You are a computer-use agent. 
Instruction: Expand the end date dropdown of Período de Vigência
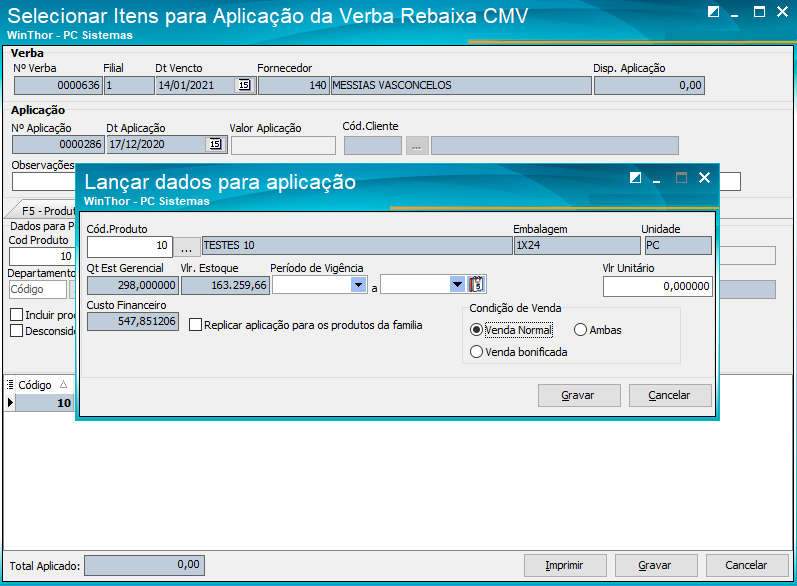tap(457, 285)
